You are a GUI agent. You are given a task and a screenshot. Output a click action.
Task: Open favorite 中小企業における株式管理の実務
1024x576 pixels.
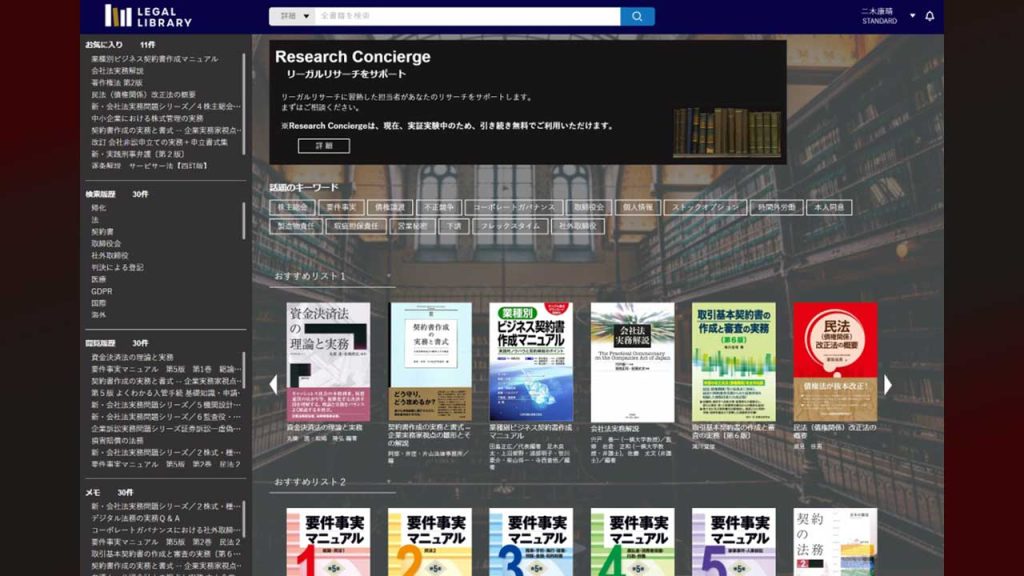pos(147,118)
